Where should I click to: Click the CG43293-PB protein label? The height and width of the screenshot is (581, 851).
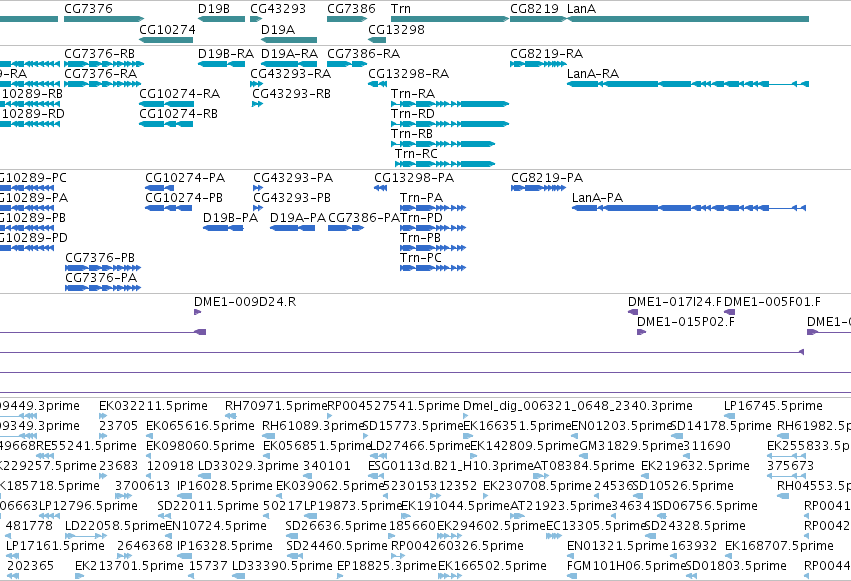[x=292, y=198]
